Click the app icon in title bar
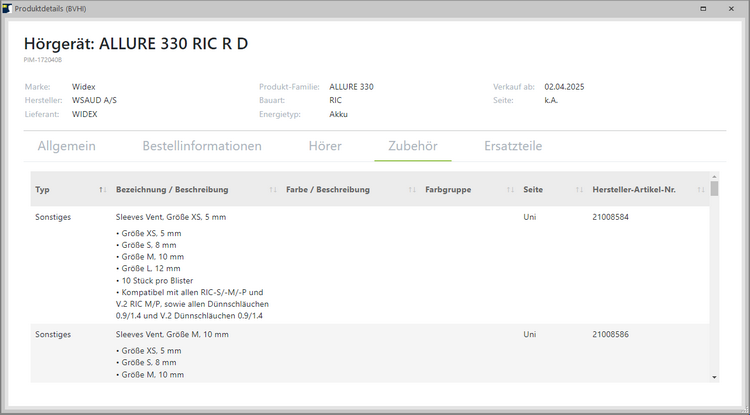Image resolution: width=750 pixels, height=415 pixels. [7, 9]
